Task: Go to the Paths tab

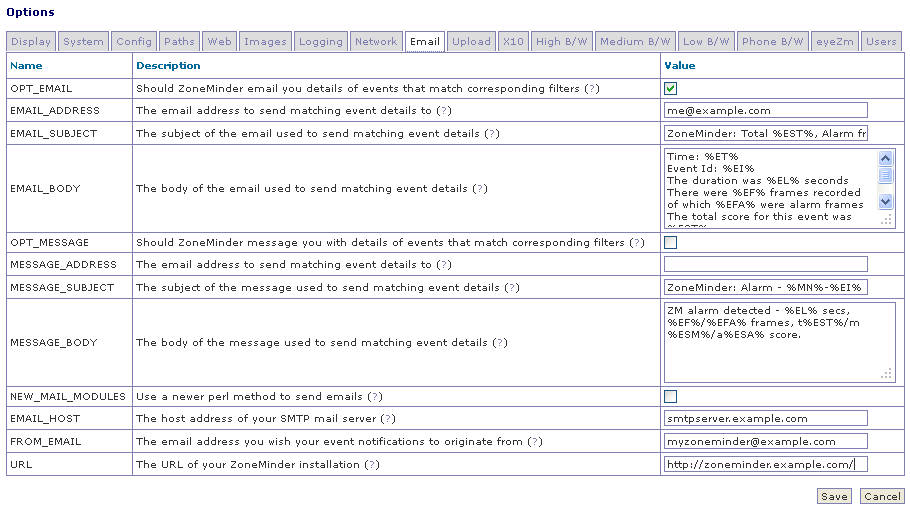Action: tap(179, 42)
